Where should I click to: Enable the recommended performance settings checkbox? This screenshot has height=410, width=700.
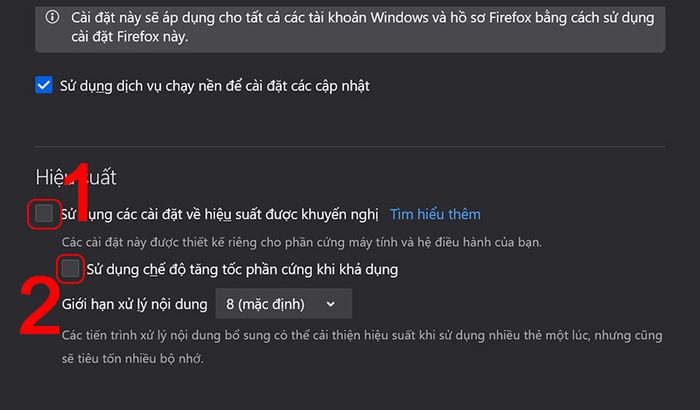pos(44,213)
